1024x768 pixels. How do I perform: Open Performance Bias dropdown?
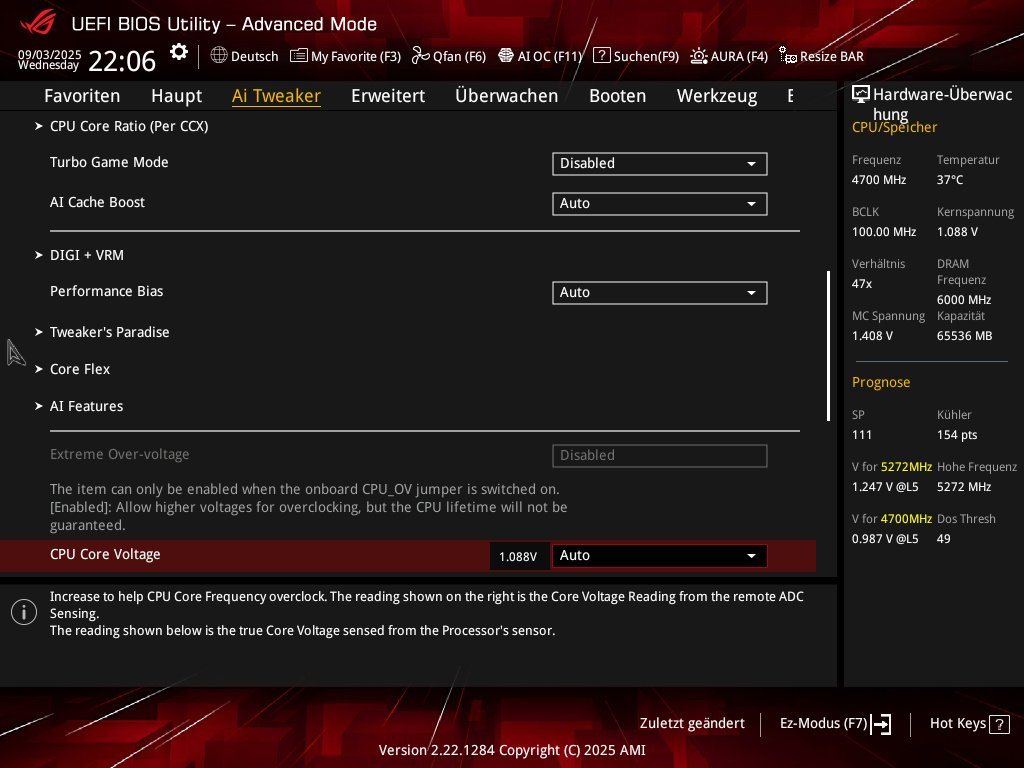660,293
